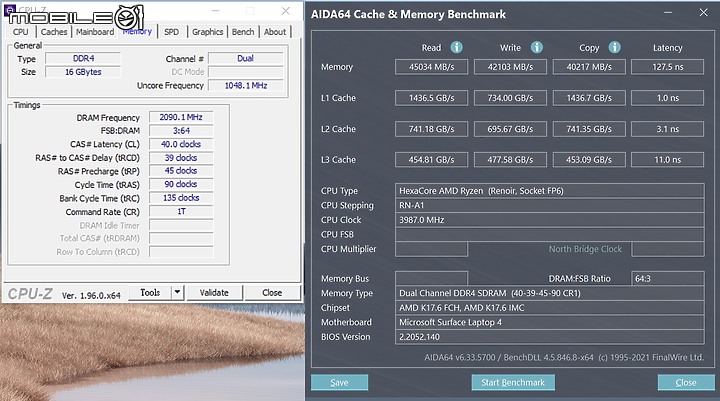720x401 pixels.
Task: Click the Memory Write value 42103 MB/s
Action: pos(510,67)
